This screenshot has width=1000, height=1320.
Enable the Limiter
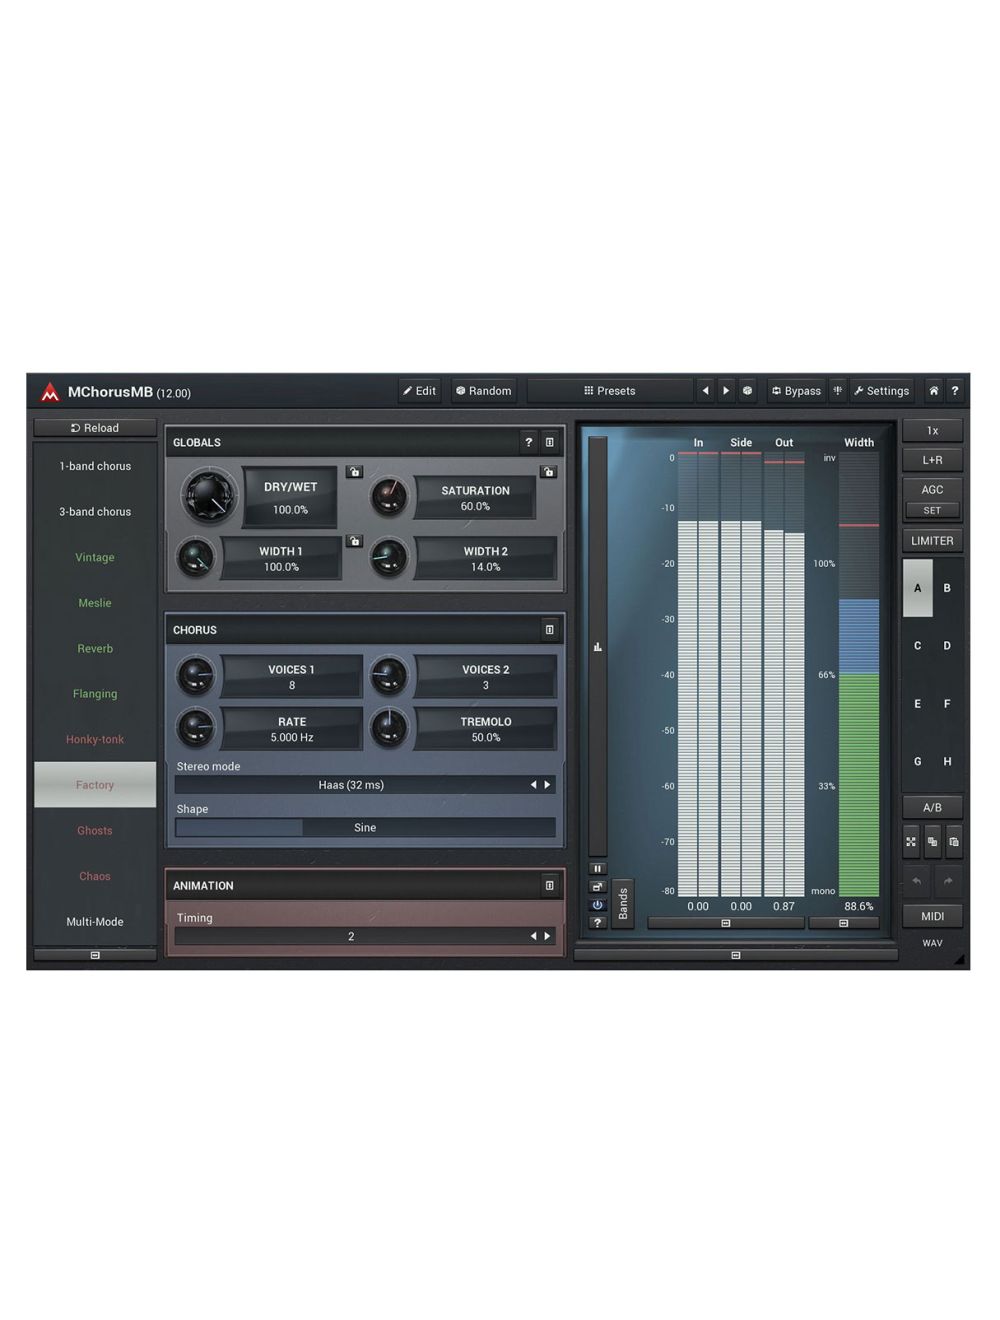[x=932, y=541]
